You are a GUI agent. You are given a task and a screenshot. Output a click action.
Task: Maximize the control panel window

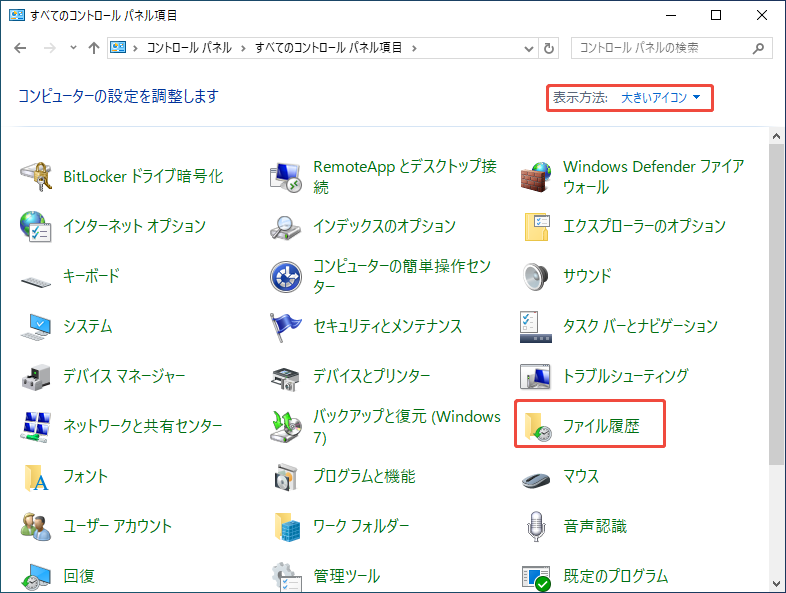[716, 15]
